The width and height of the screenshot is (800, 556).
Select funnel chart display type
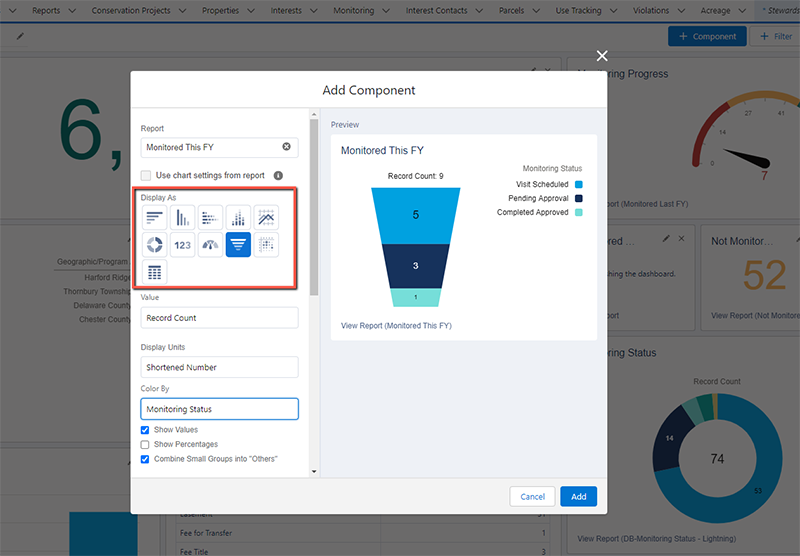click(x=238, y=245)
